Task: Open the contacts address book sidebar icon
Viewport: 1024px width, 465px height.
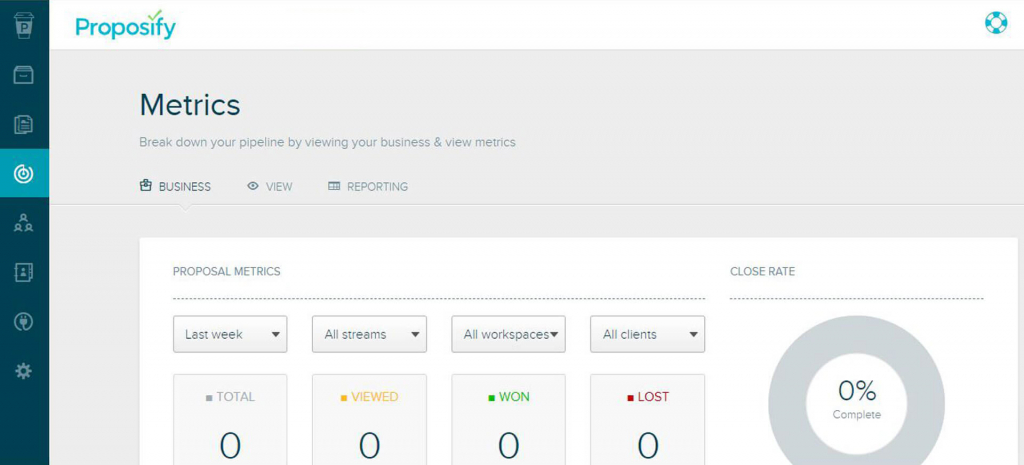Action: pyautogui.click(x=24, y=272)
